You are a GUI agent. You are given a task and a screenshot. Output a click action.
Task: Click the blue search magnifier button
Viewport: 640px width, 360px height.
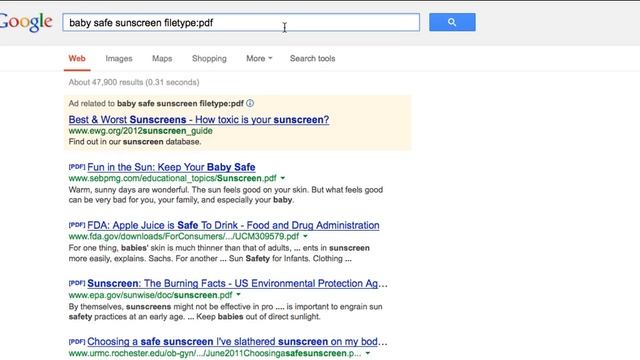452,22
